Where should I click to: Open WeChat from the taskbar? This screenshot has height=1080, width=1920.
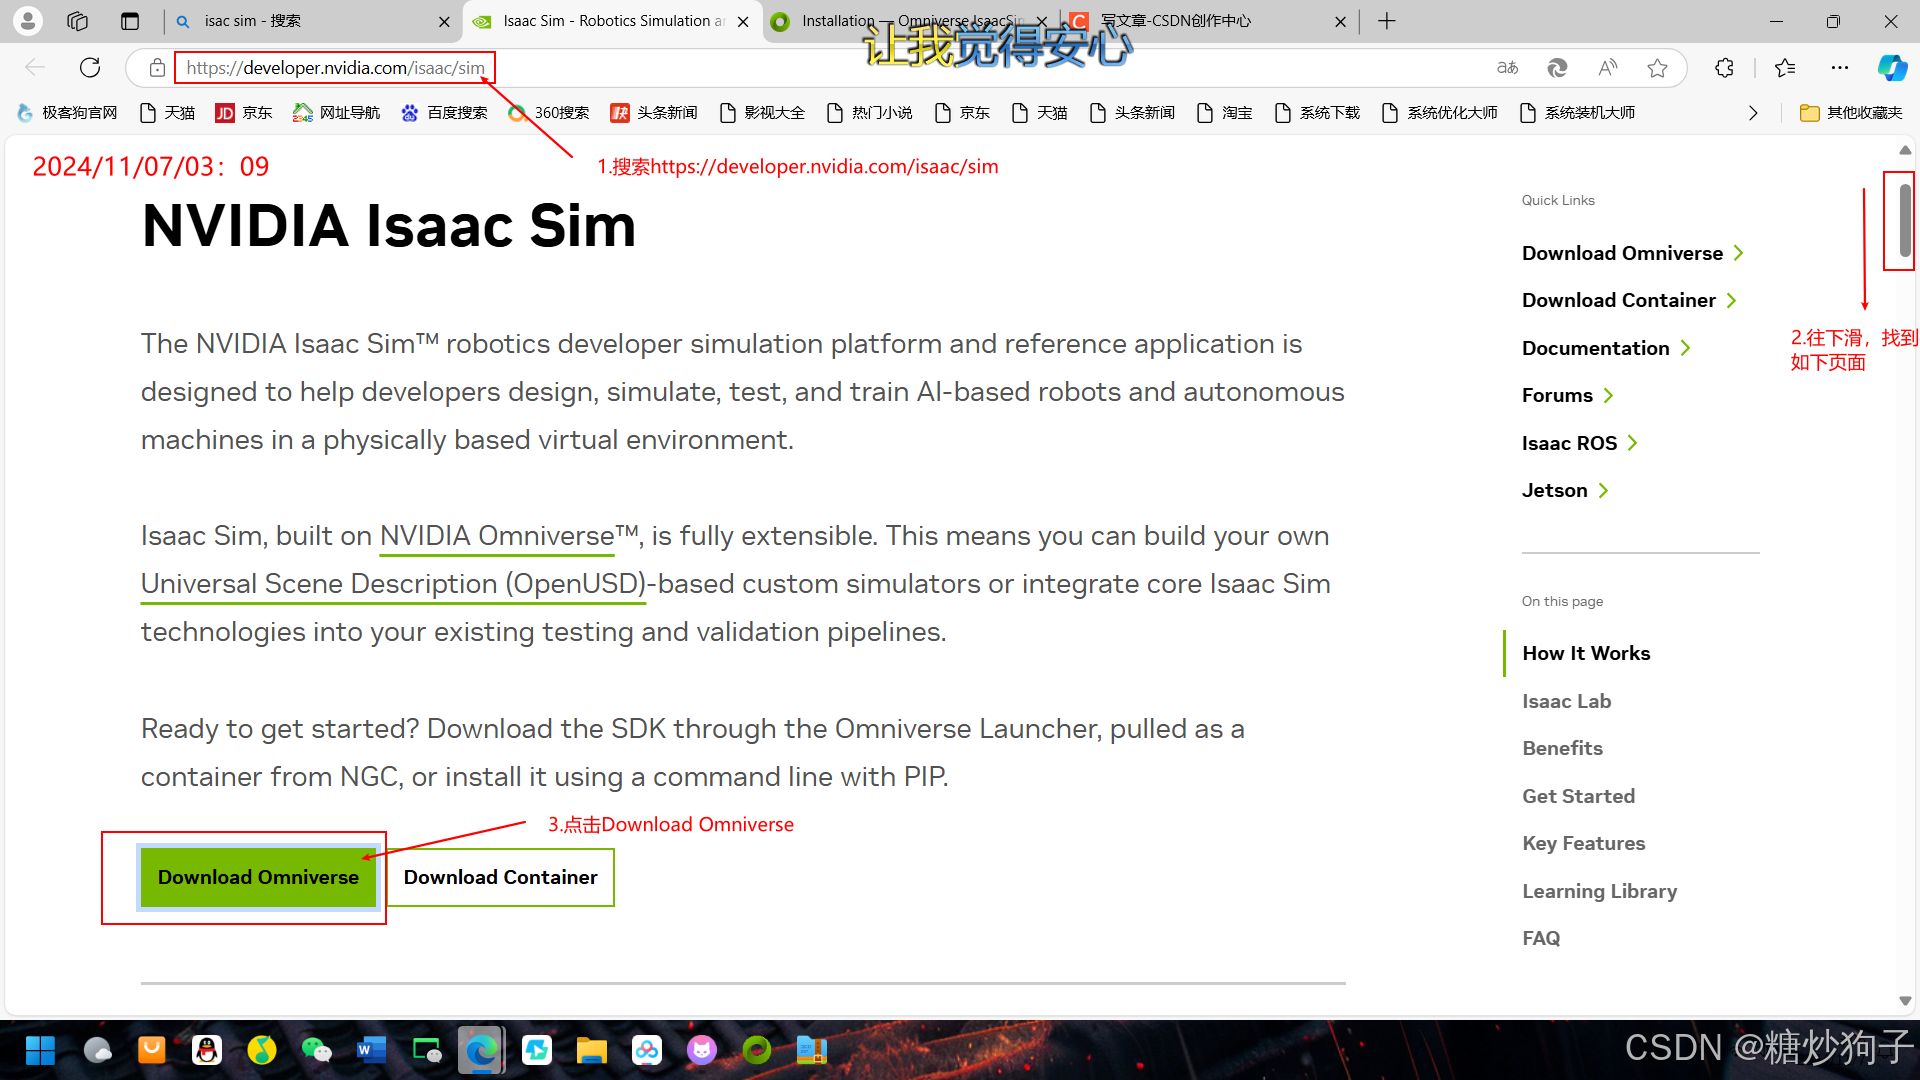316,1050
